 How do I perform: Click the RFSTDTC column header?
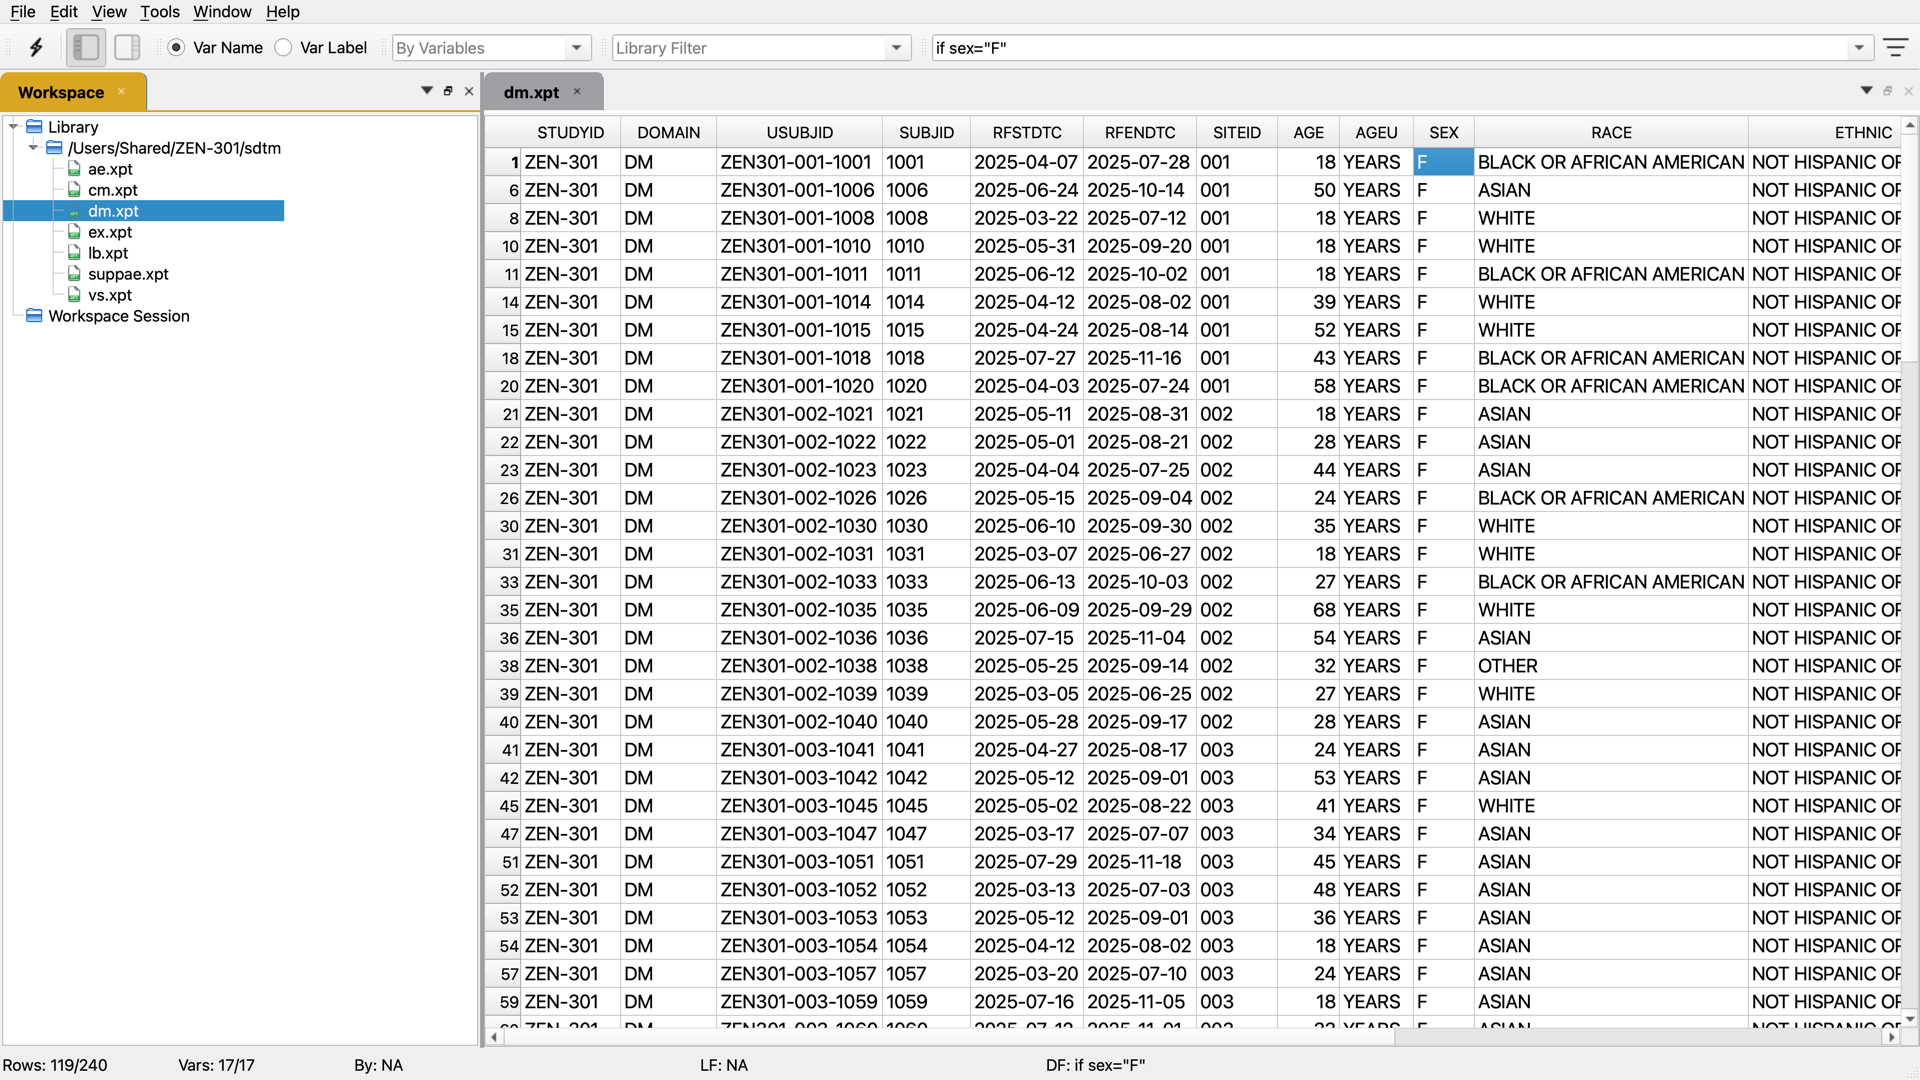coord(1027,132)
